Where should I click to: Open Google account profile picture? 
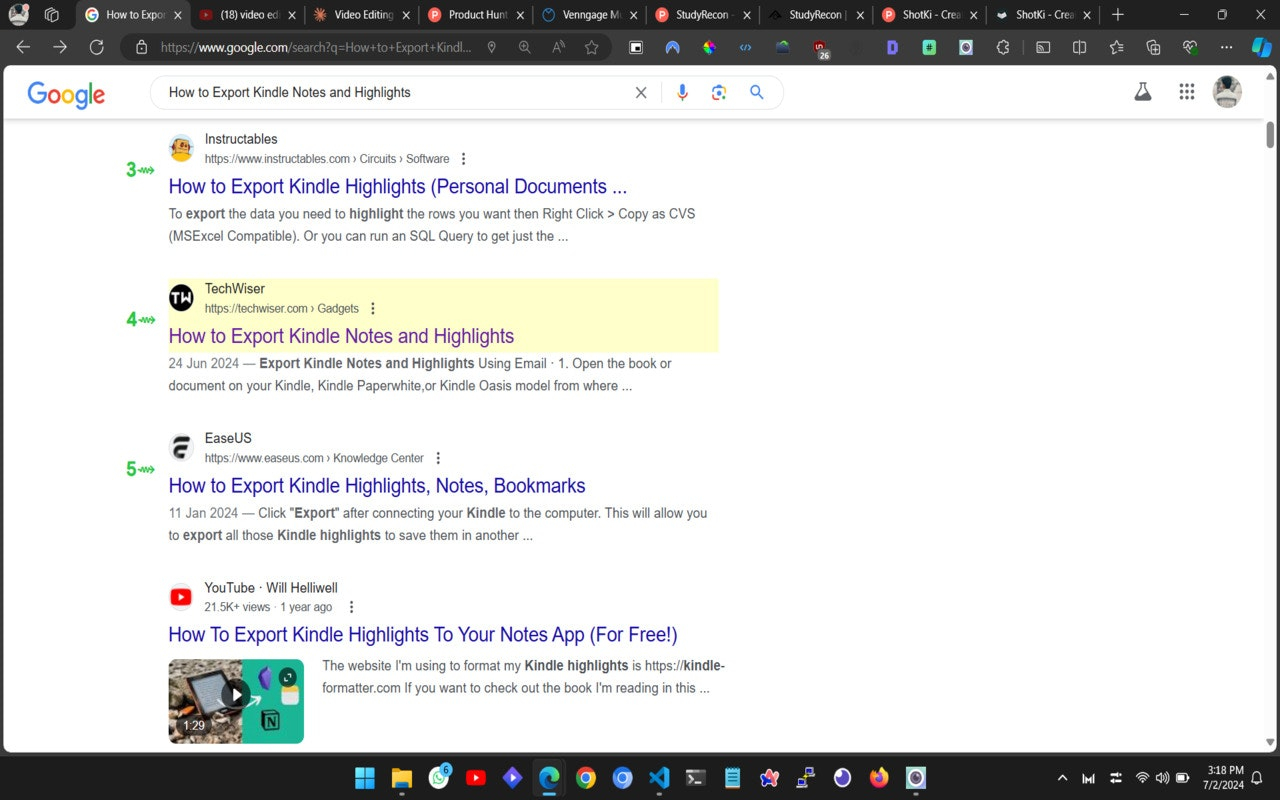tap(1227, 92)
